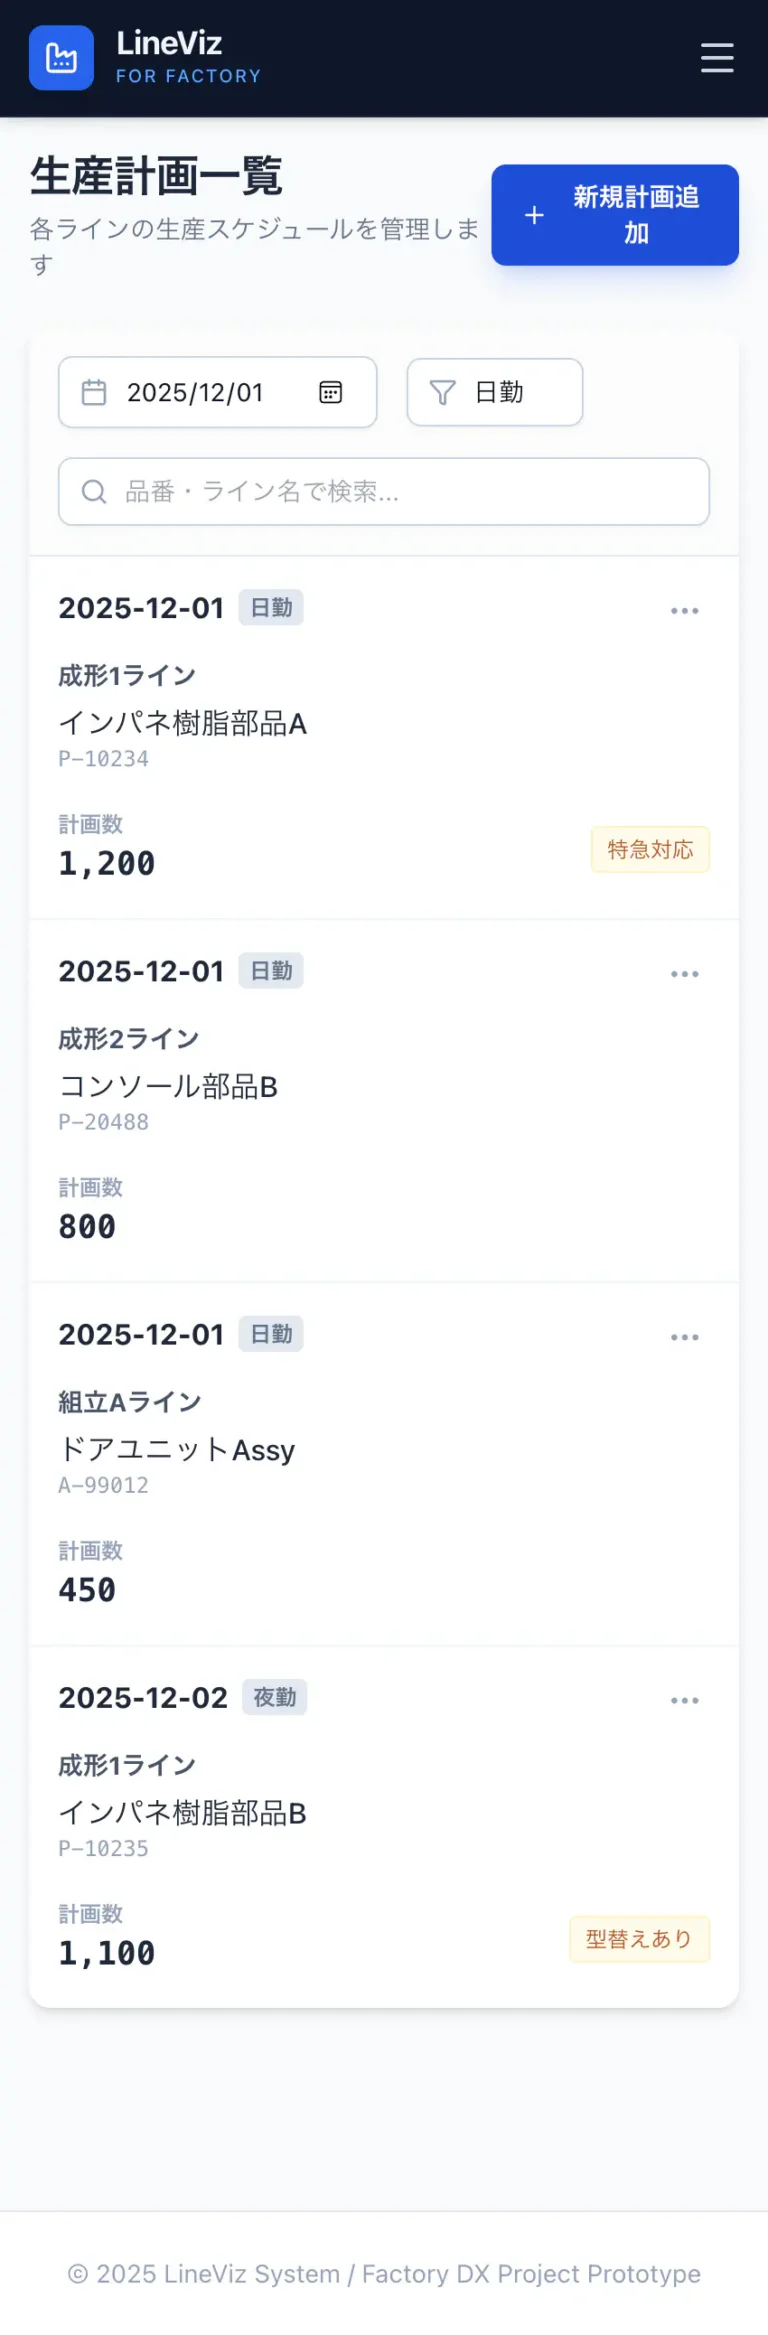Viewport: 768px width, 2335px height.
Task: Click the LineViz factory logo icon
Action: click(61, 58)
